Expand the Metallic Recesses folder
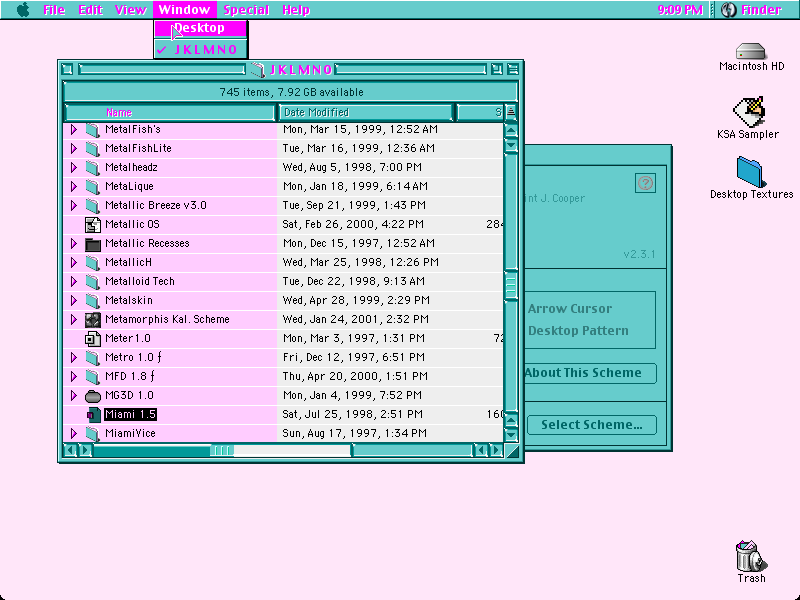Viewport: 800px width, 600px height. (x=74, y=244)
